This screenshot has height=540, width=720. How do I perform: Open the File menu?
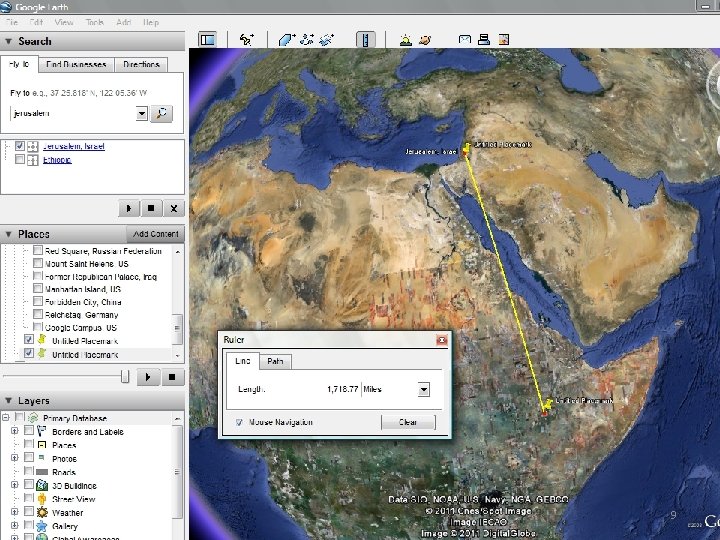coord(11,22)
